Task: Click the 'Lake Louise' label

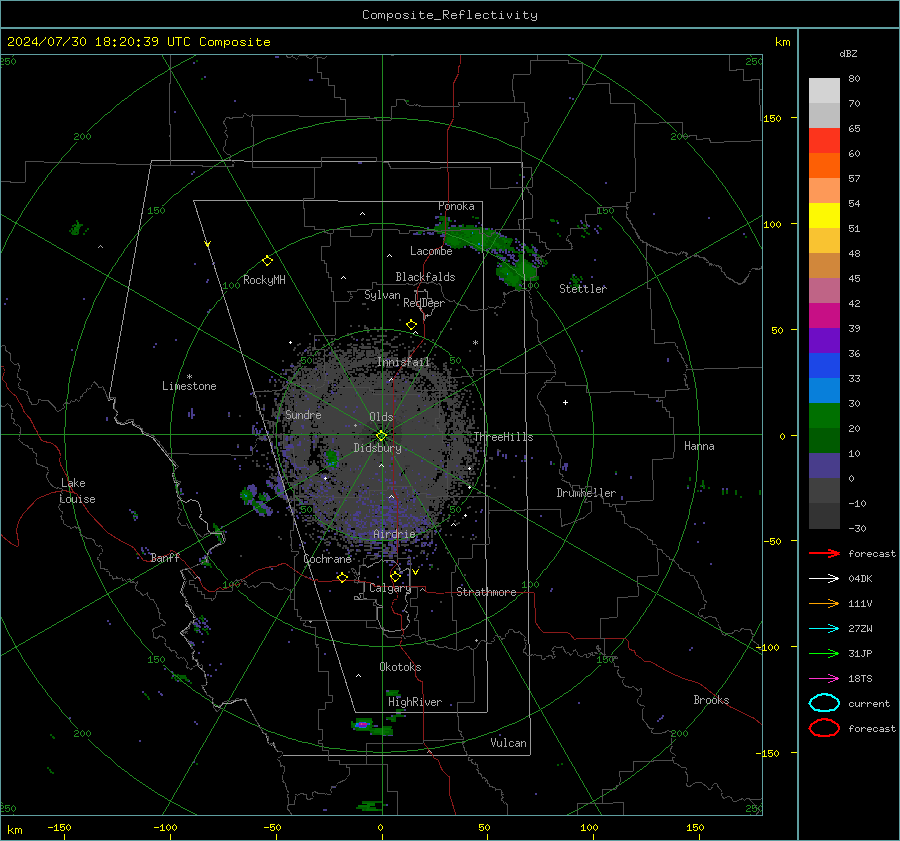Action: (77, 491)
